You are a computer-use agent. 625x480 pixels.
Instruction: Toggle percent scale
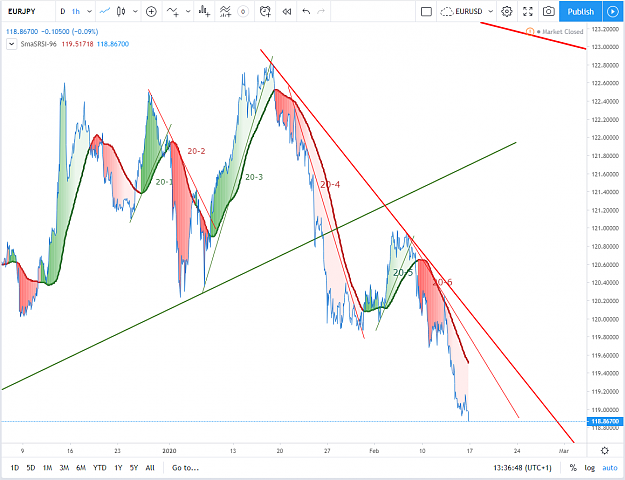[573, 468]
